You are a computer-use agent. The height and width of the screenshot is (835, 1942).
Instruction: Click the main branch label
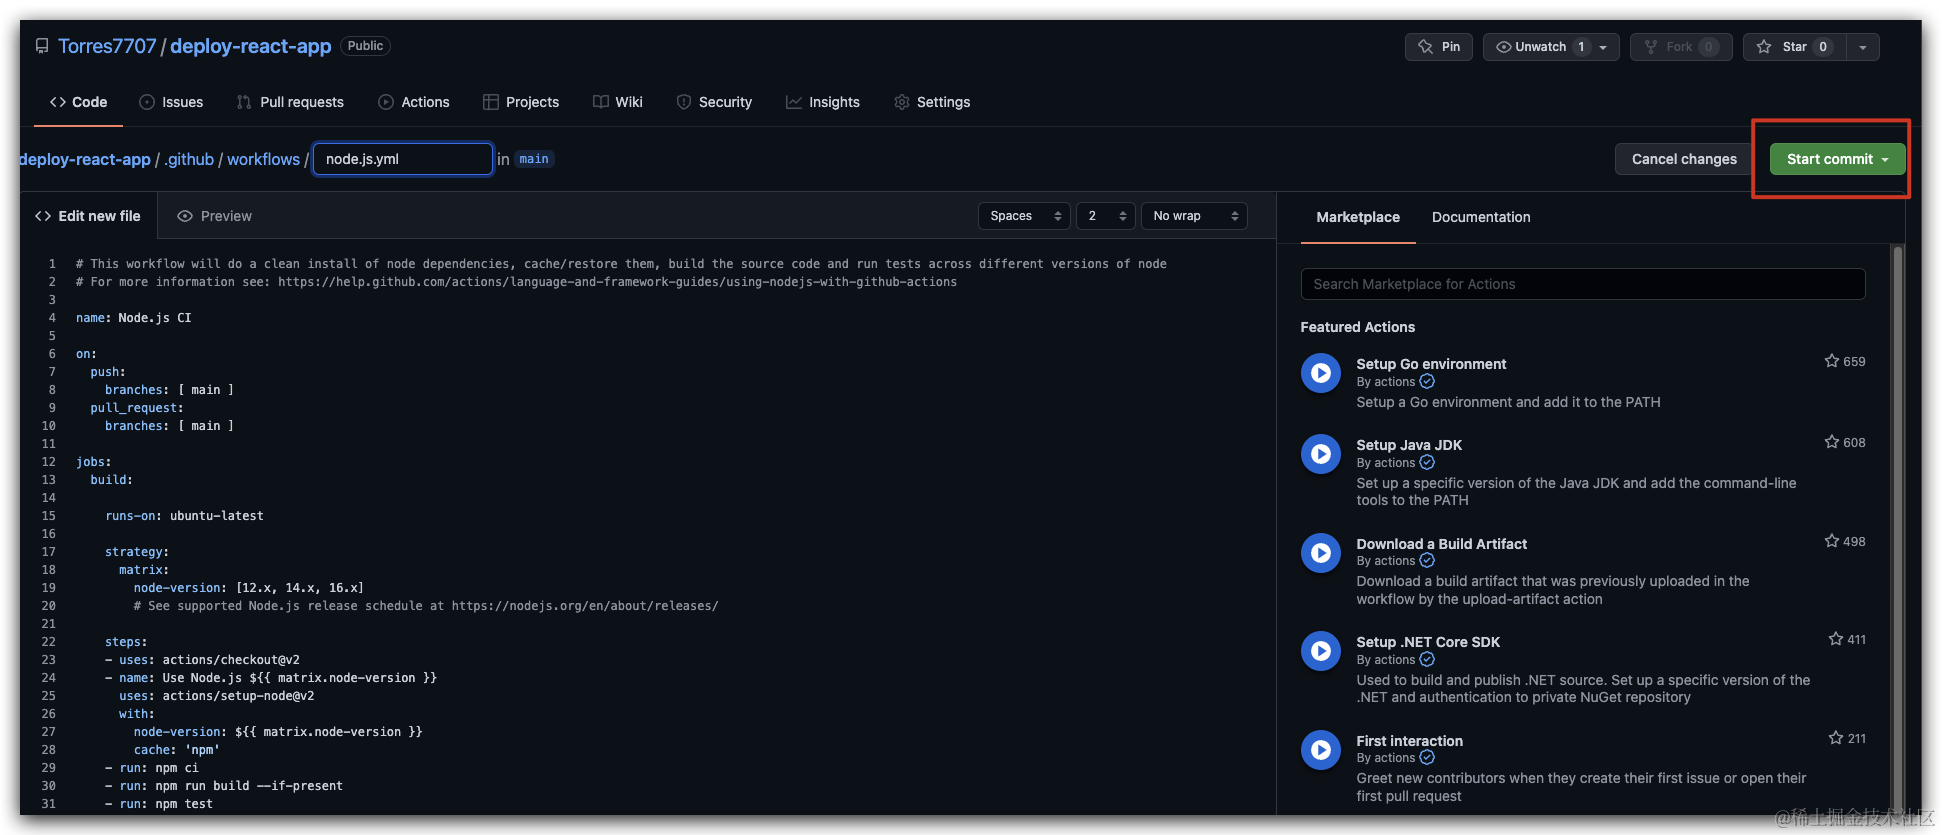[534, 159]
